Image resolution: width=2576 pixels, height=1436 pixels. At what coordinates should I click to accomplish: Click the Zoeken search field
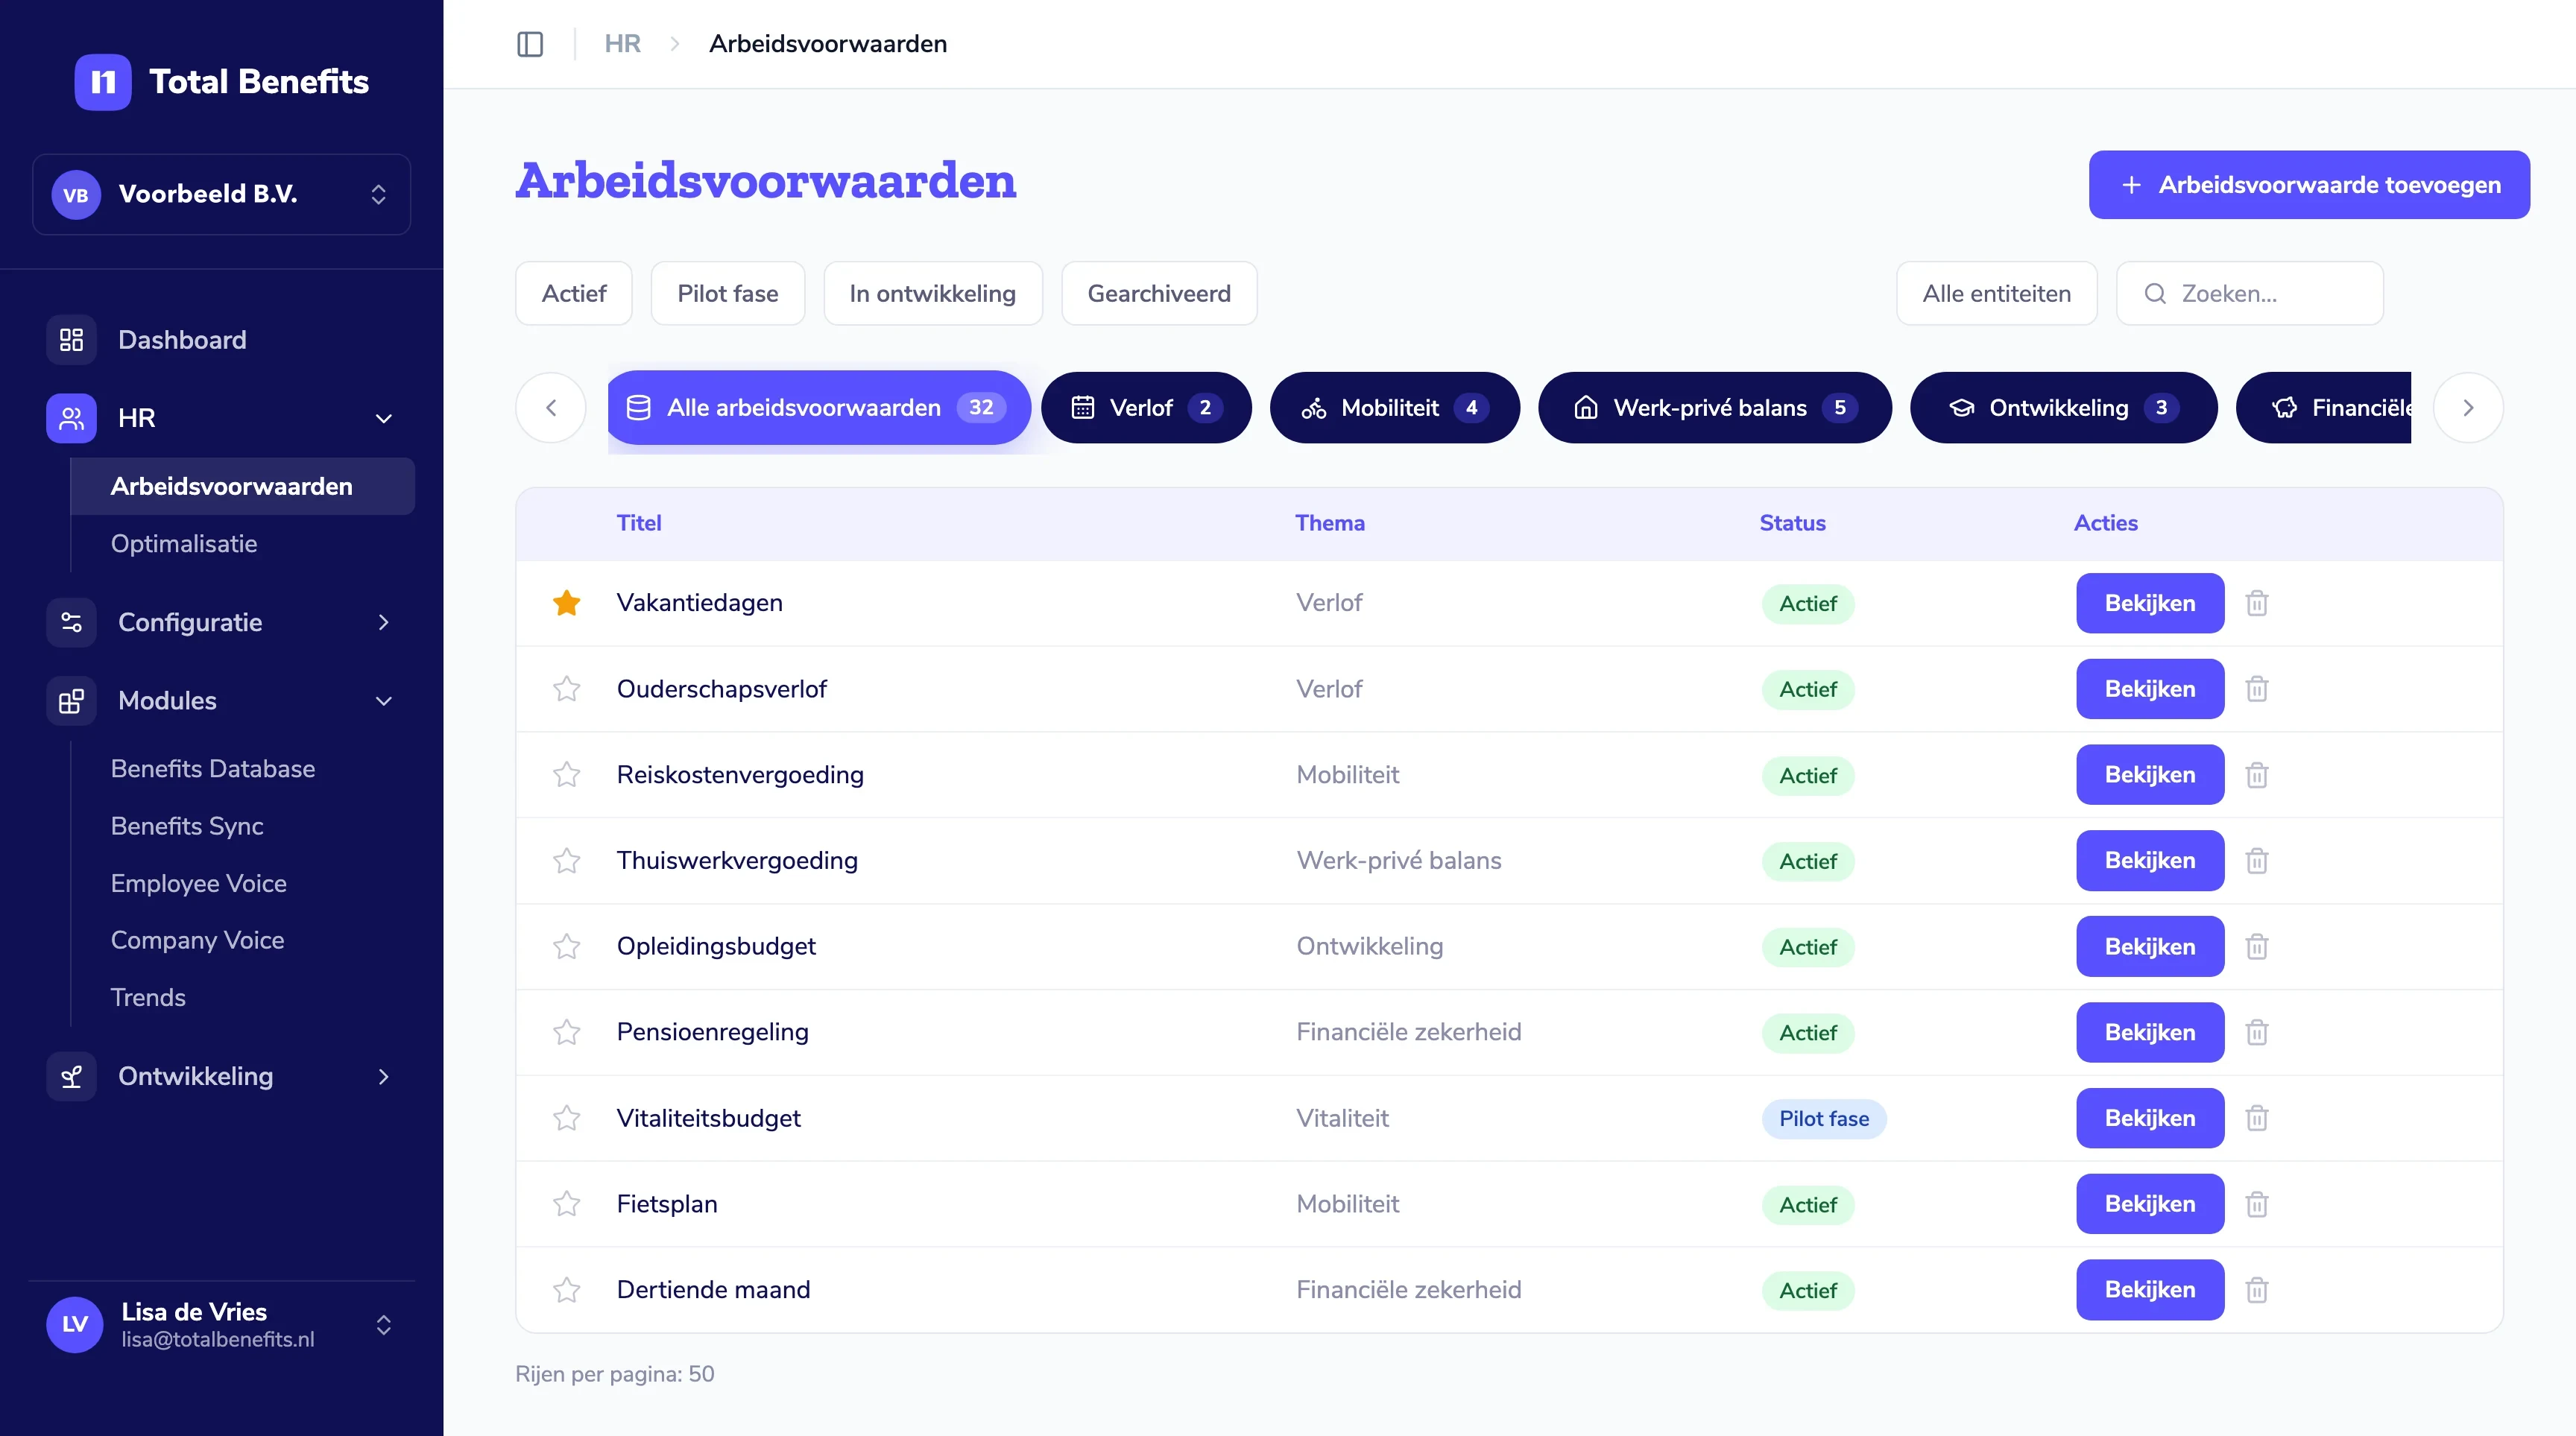point(2249,294)
